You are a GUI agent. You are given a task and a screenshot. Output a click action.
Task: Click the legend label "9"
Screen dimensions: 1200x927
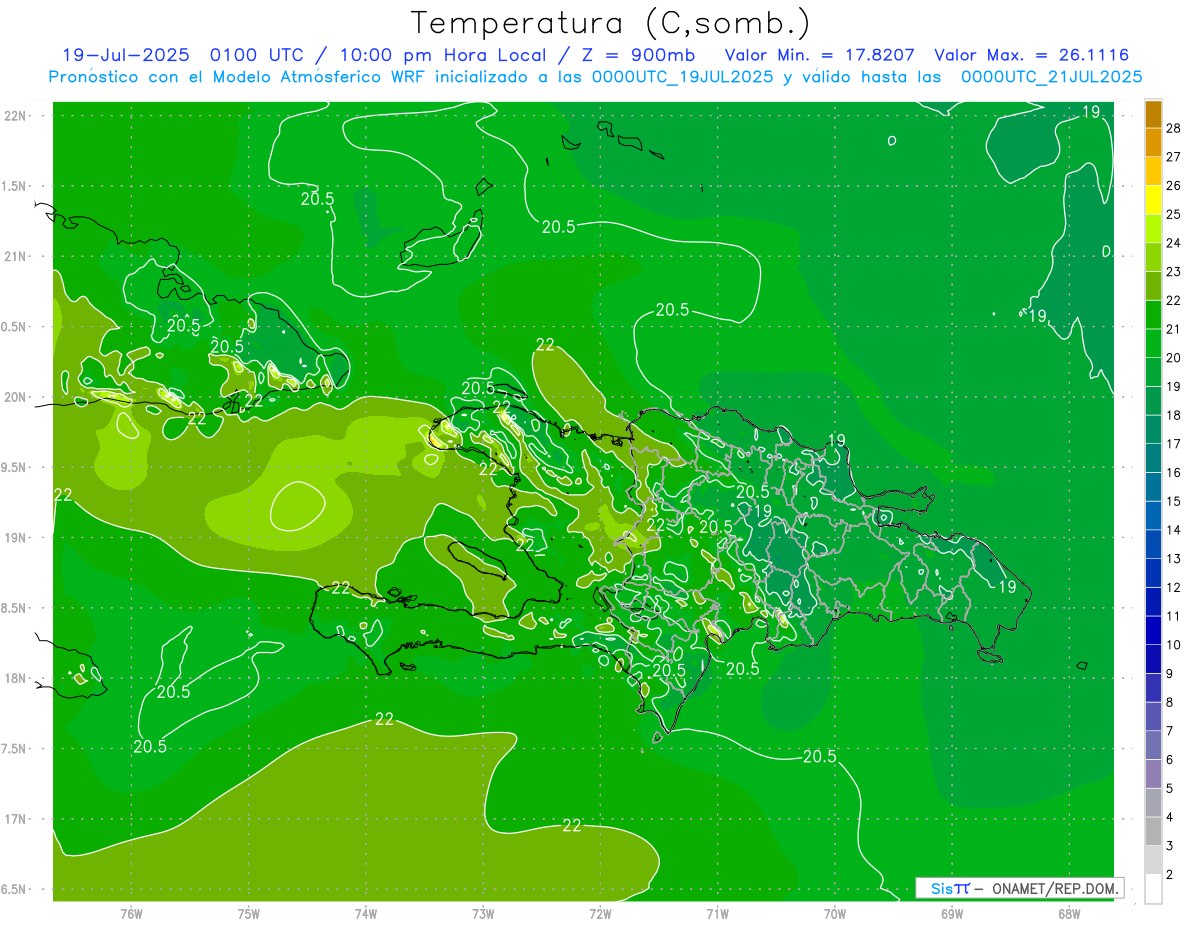pos(1170,674)
